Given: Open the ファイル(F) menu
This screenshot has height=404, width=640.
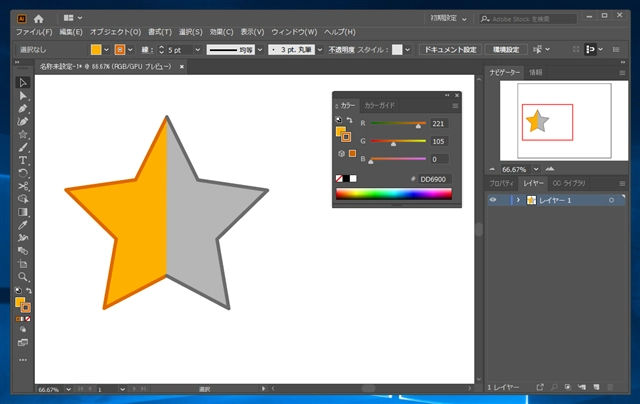Looking at the screenshot, I should click(34, 32).
